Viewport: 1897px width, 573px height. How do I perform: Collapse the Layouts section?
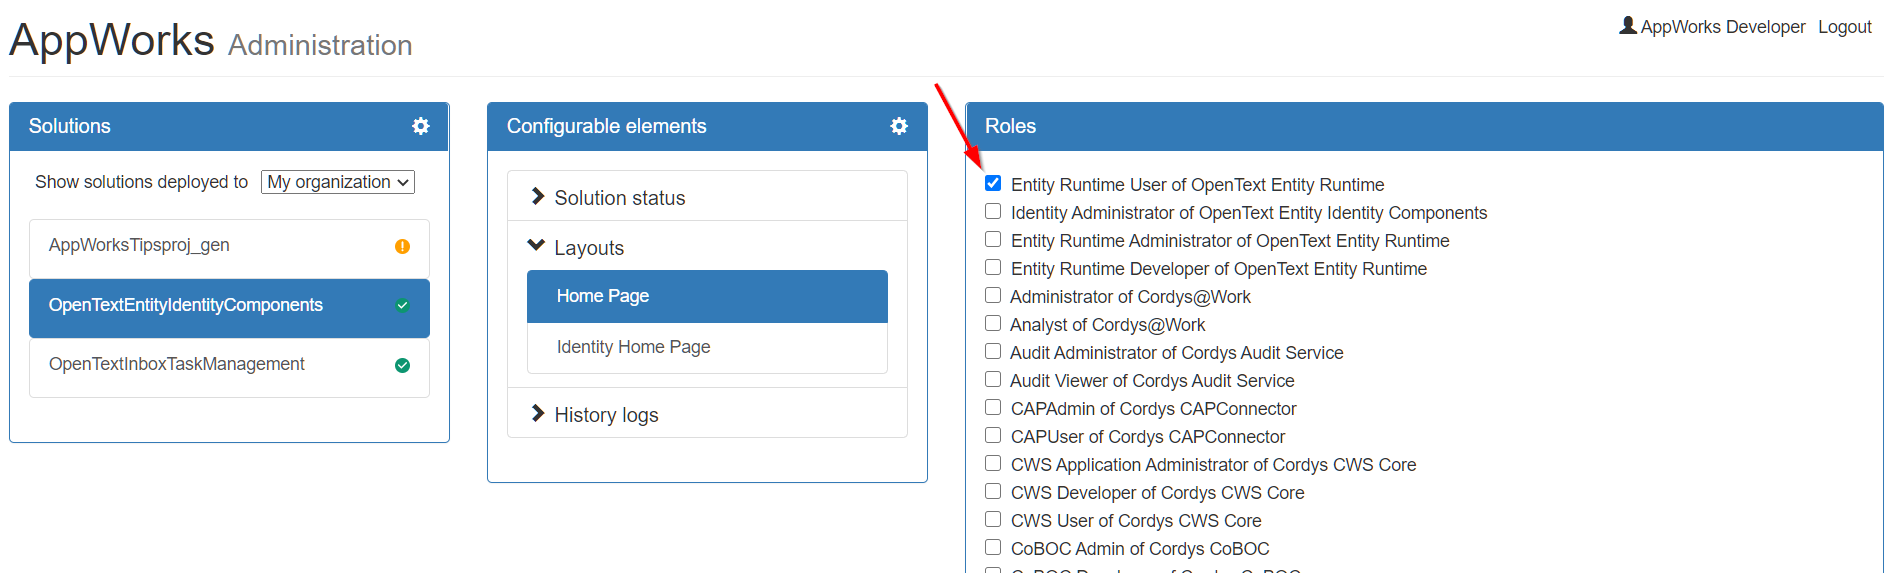588,248
